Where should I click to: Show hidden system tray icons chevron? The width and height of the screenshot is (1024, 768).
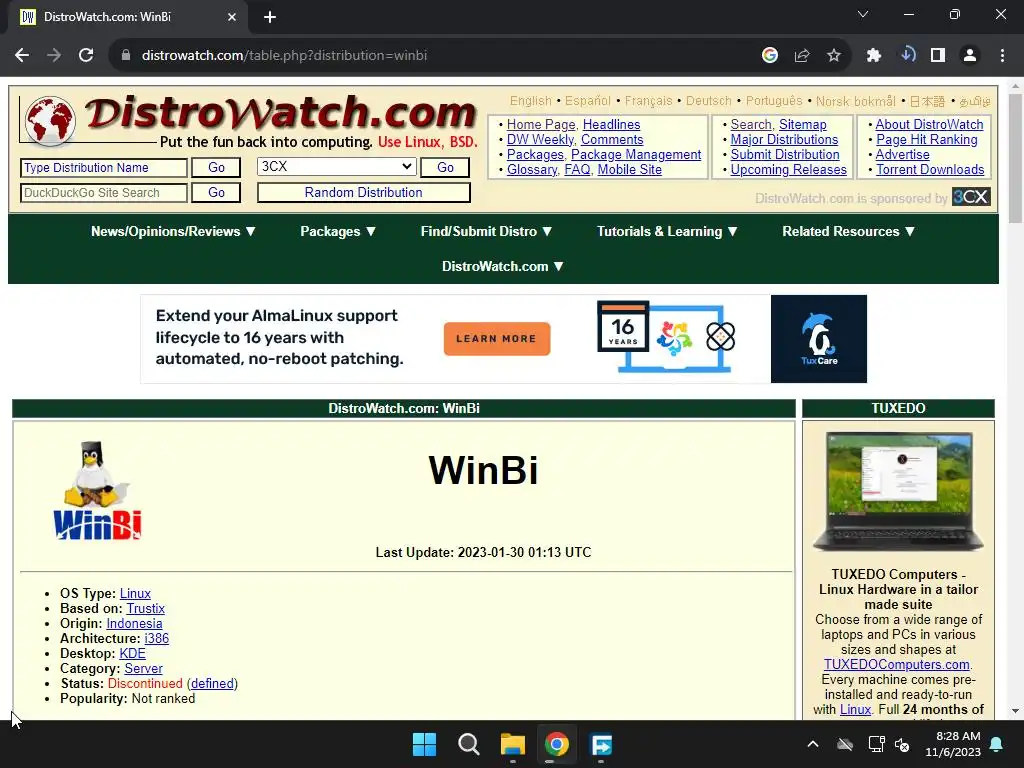[813, 744]
